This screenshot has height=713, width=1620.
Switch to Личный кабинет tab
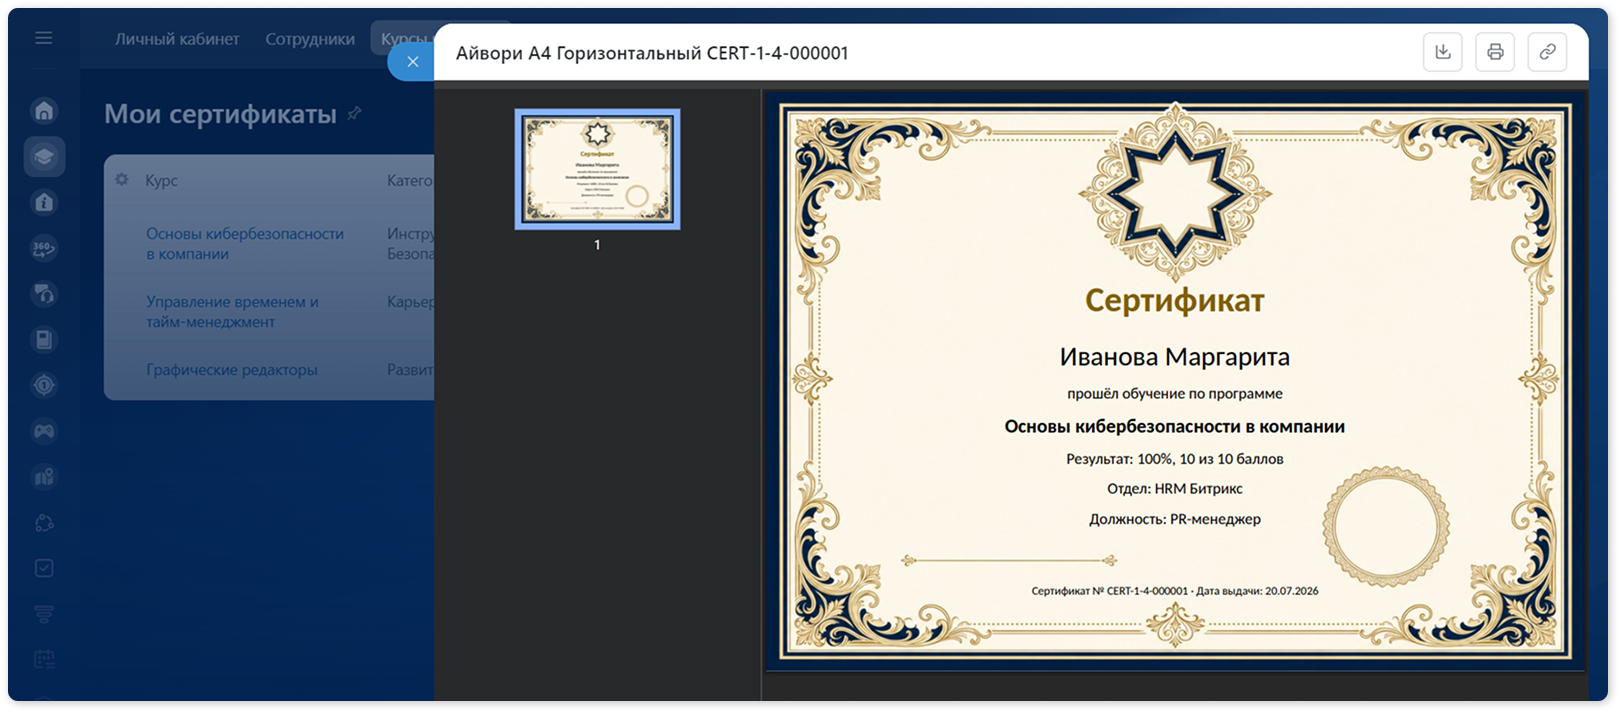point(177,39)
